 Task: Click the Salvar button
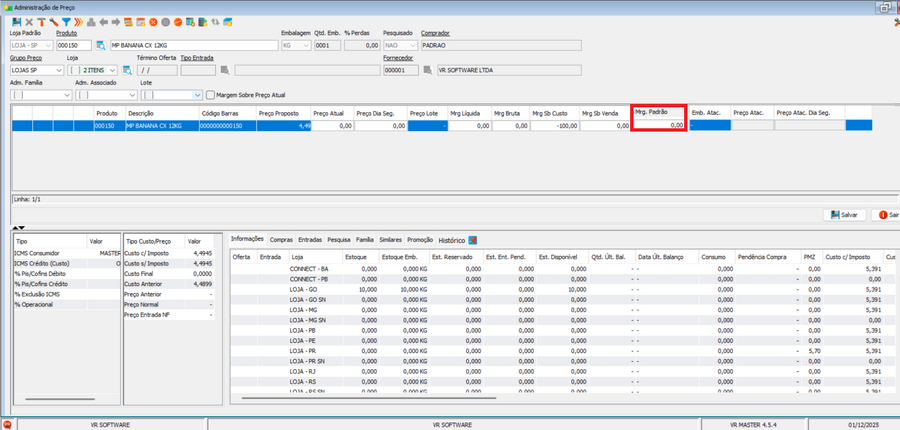click(x=844, y=215)
